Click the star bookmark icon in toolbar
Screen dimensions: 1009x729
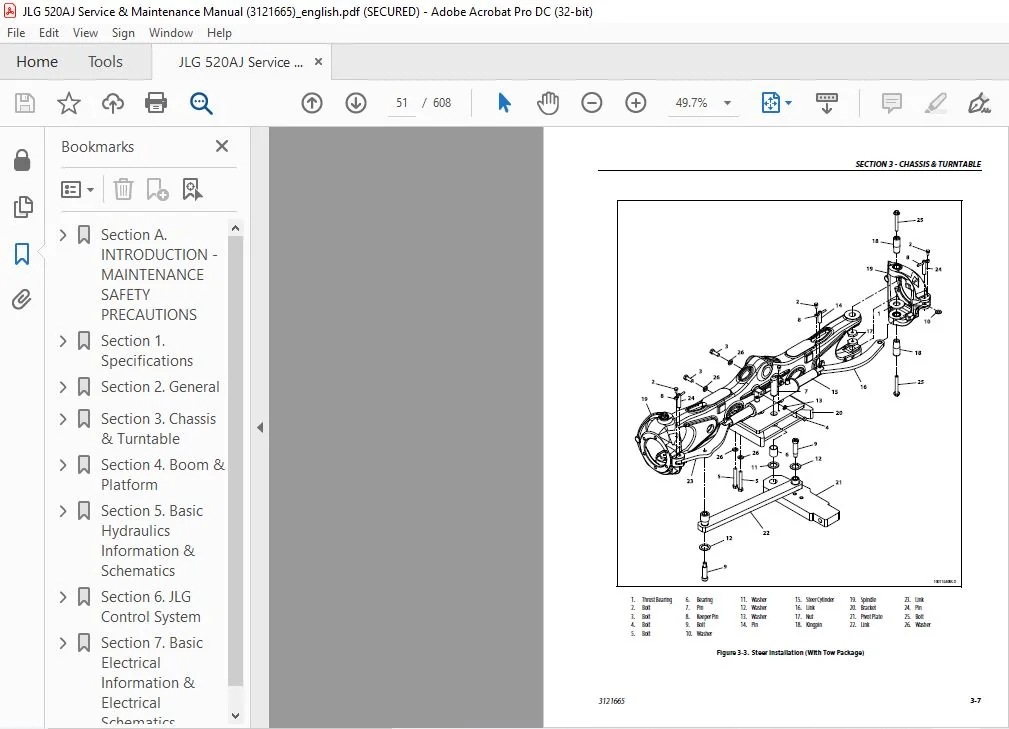(69, 103)
